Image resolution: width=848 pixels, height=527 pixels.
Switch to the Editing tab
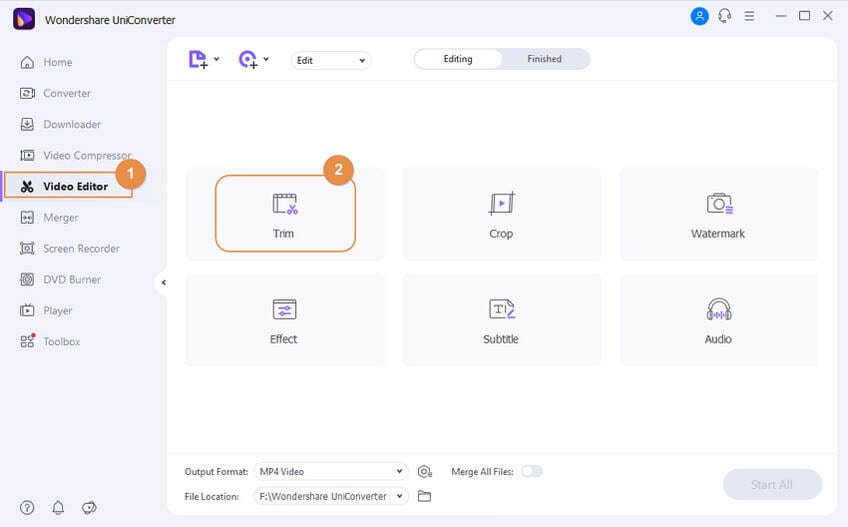tap(458, 59)
